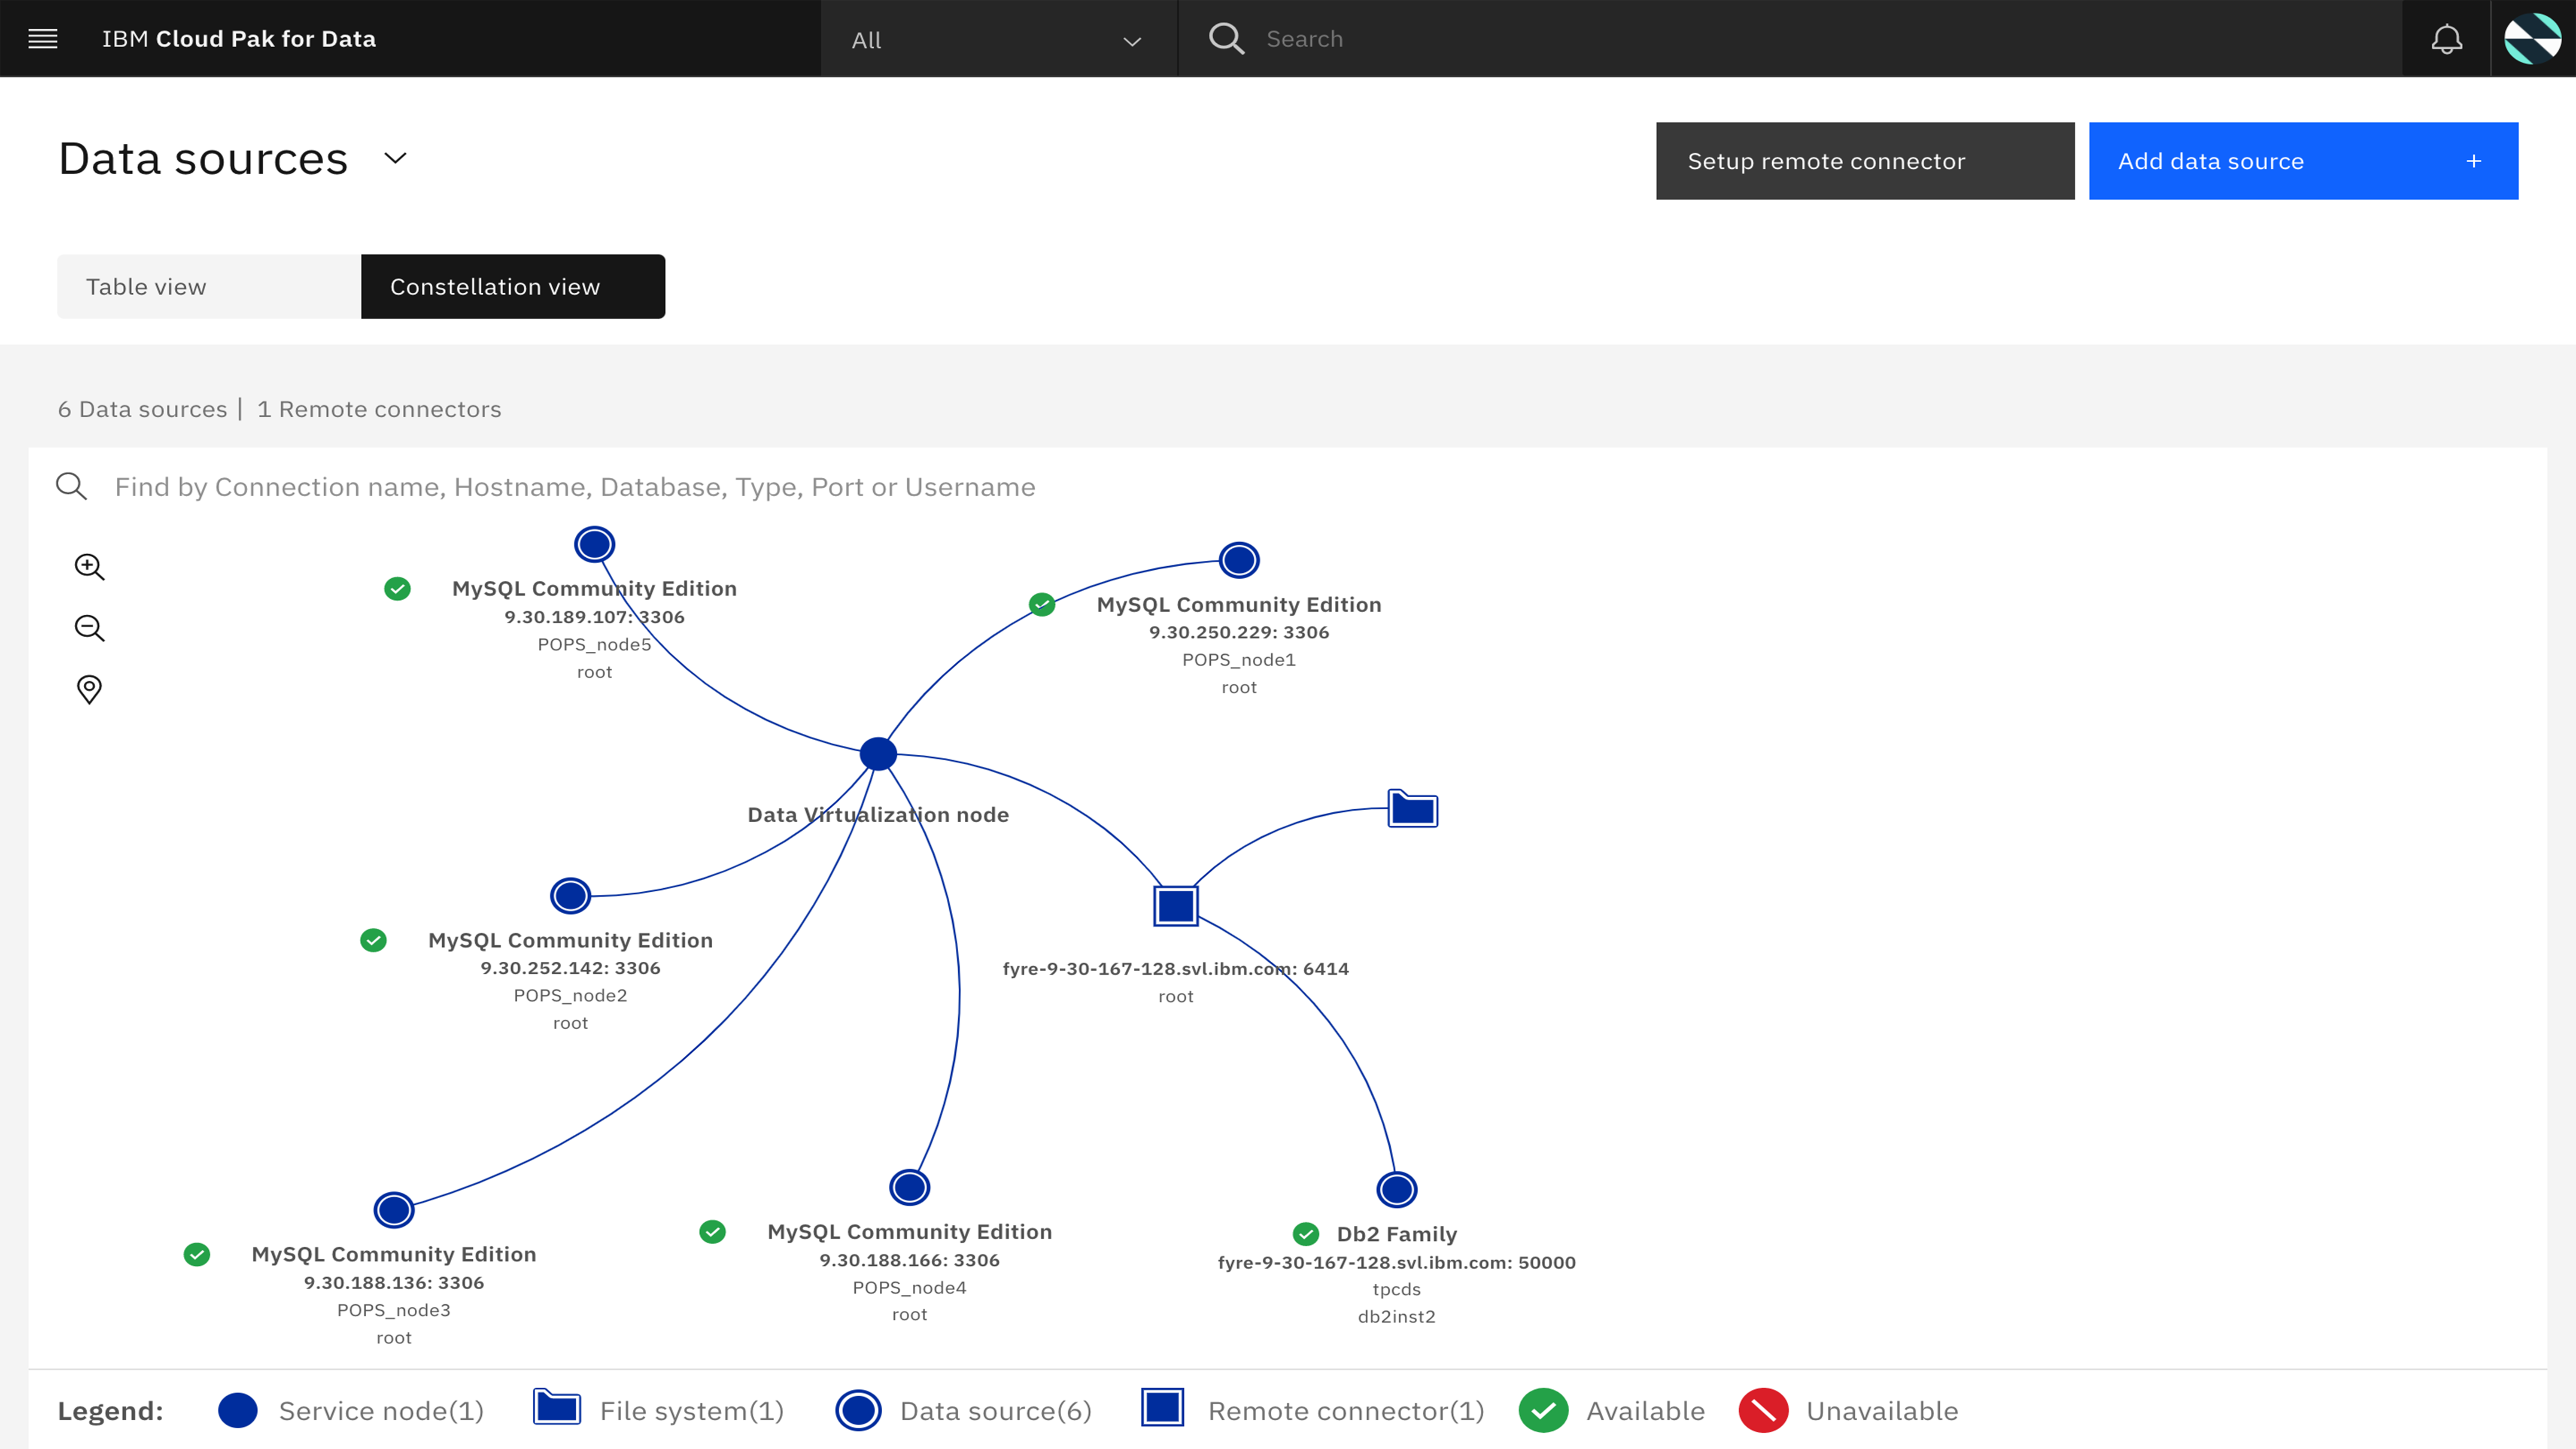Viewport: 2576px width, 1449px height.
Task: Select the remote connector node fyre-9-30-167-128
Action: point(1176,905)
